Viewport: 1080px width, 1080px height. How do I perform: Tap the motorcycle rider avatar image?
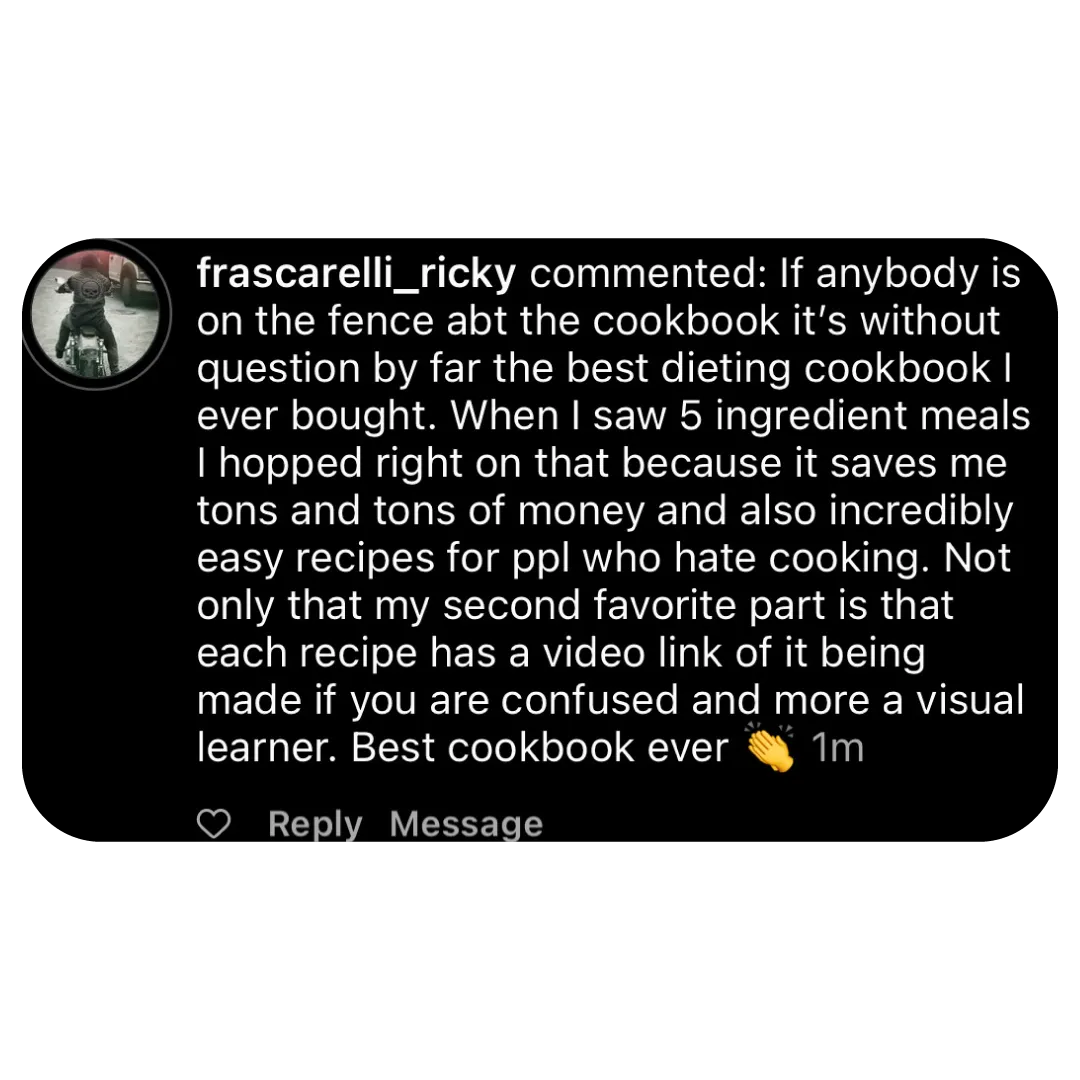[96, 314]
